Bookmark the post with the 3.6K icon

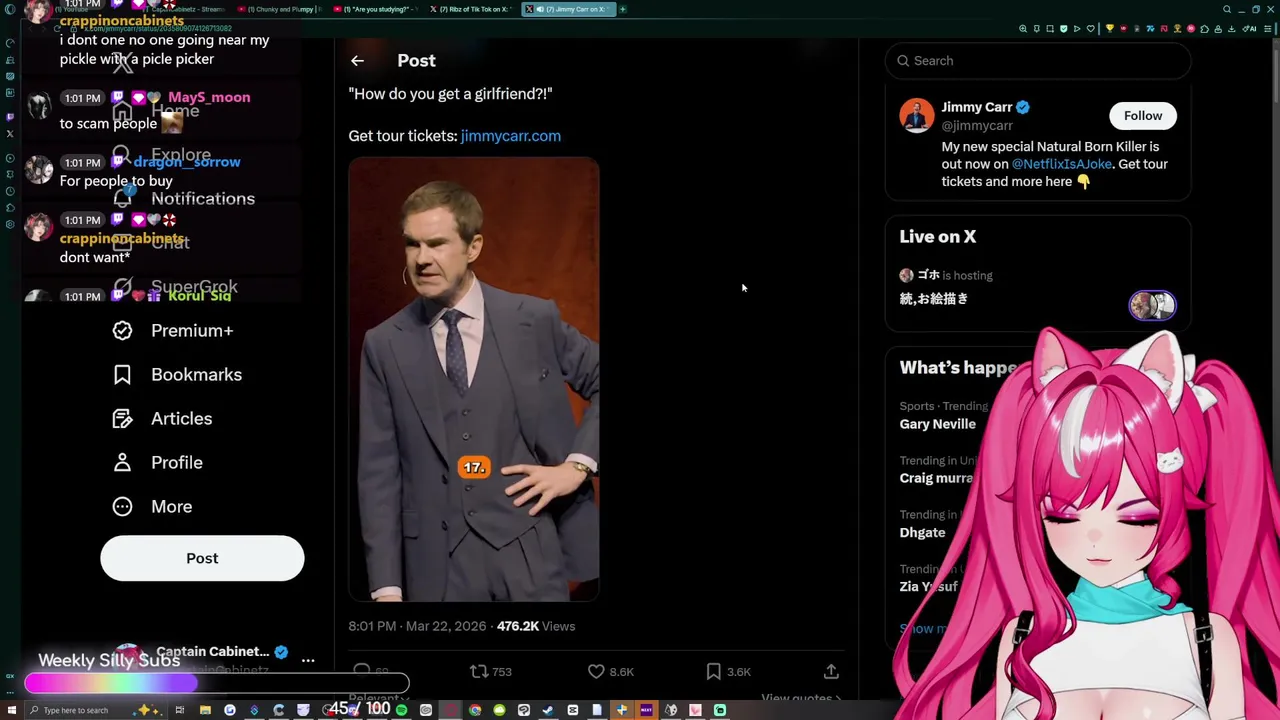713,672
